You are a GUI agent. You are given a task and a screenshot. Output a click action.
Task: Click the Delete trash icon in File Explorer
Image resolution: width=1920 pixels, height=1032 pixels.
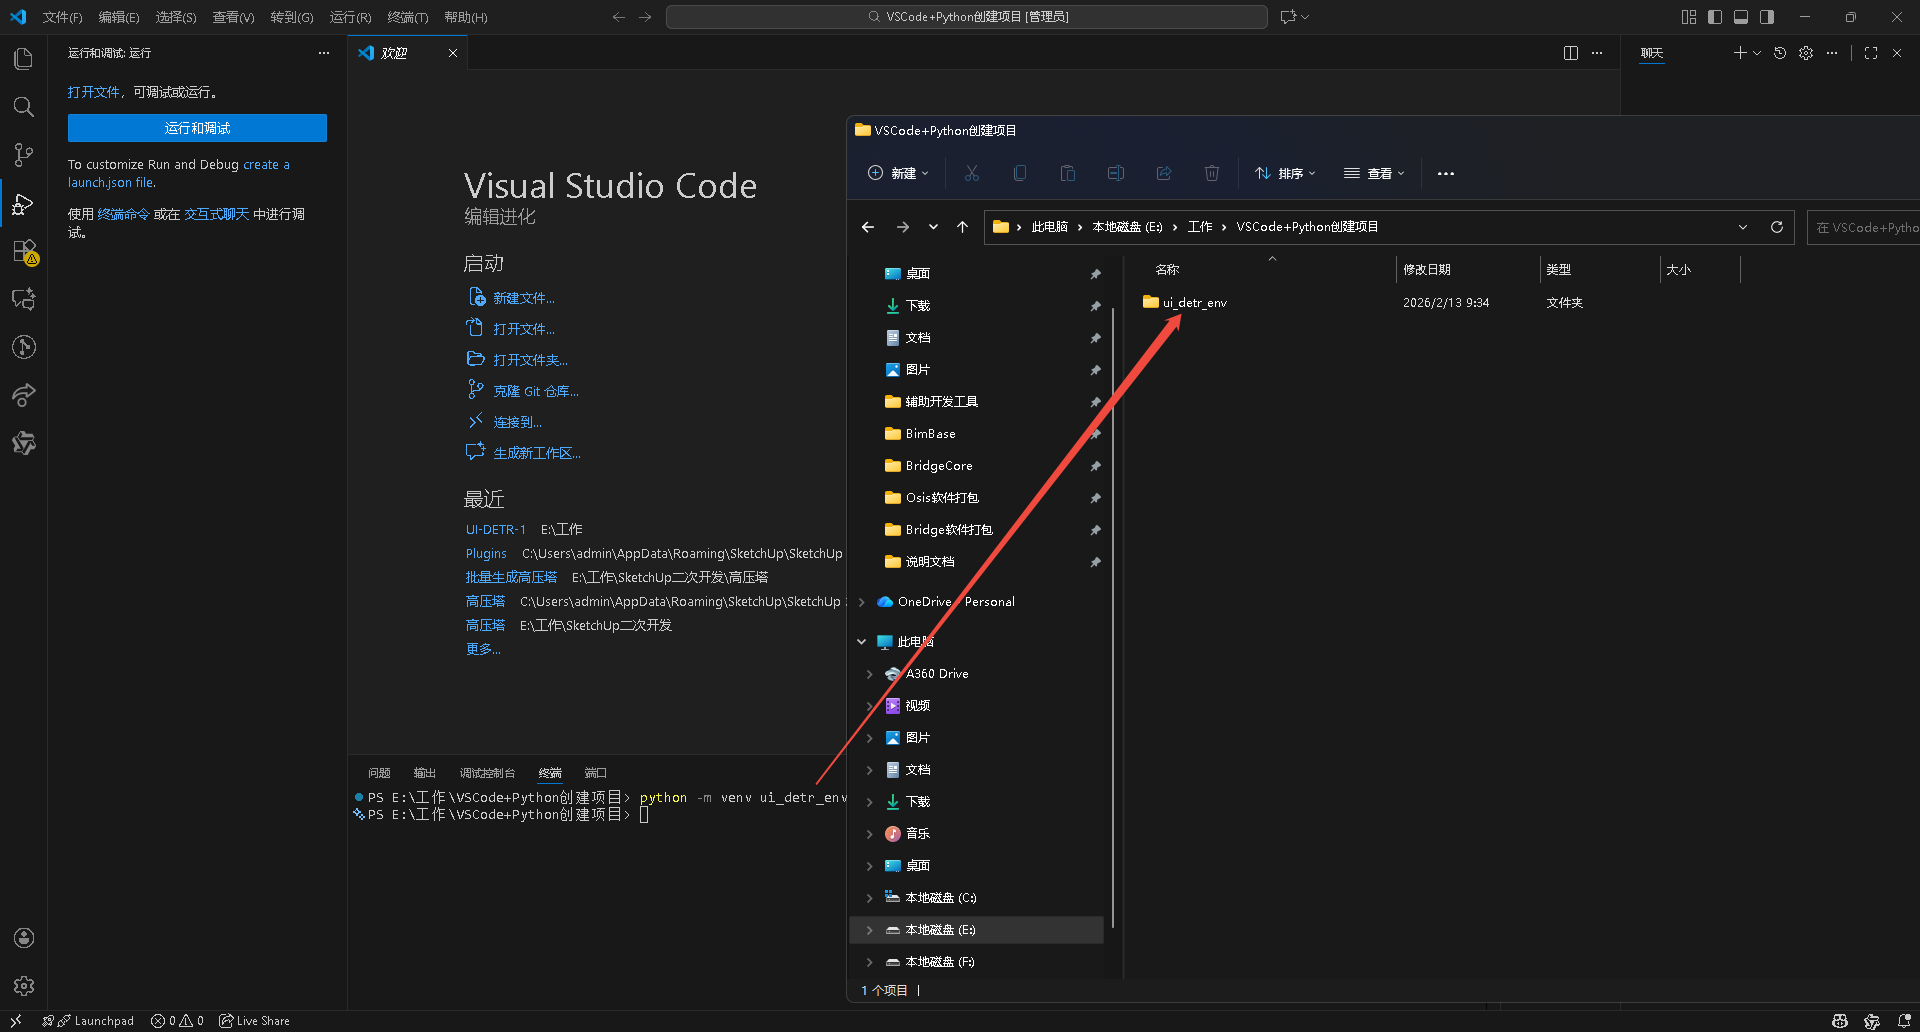tap(1211, 173)
